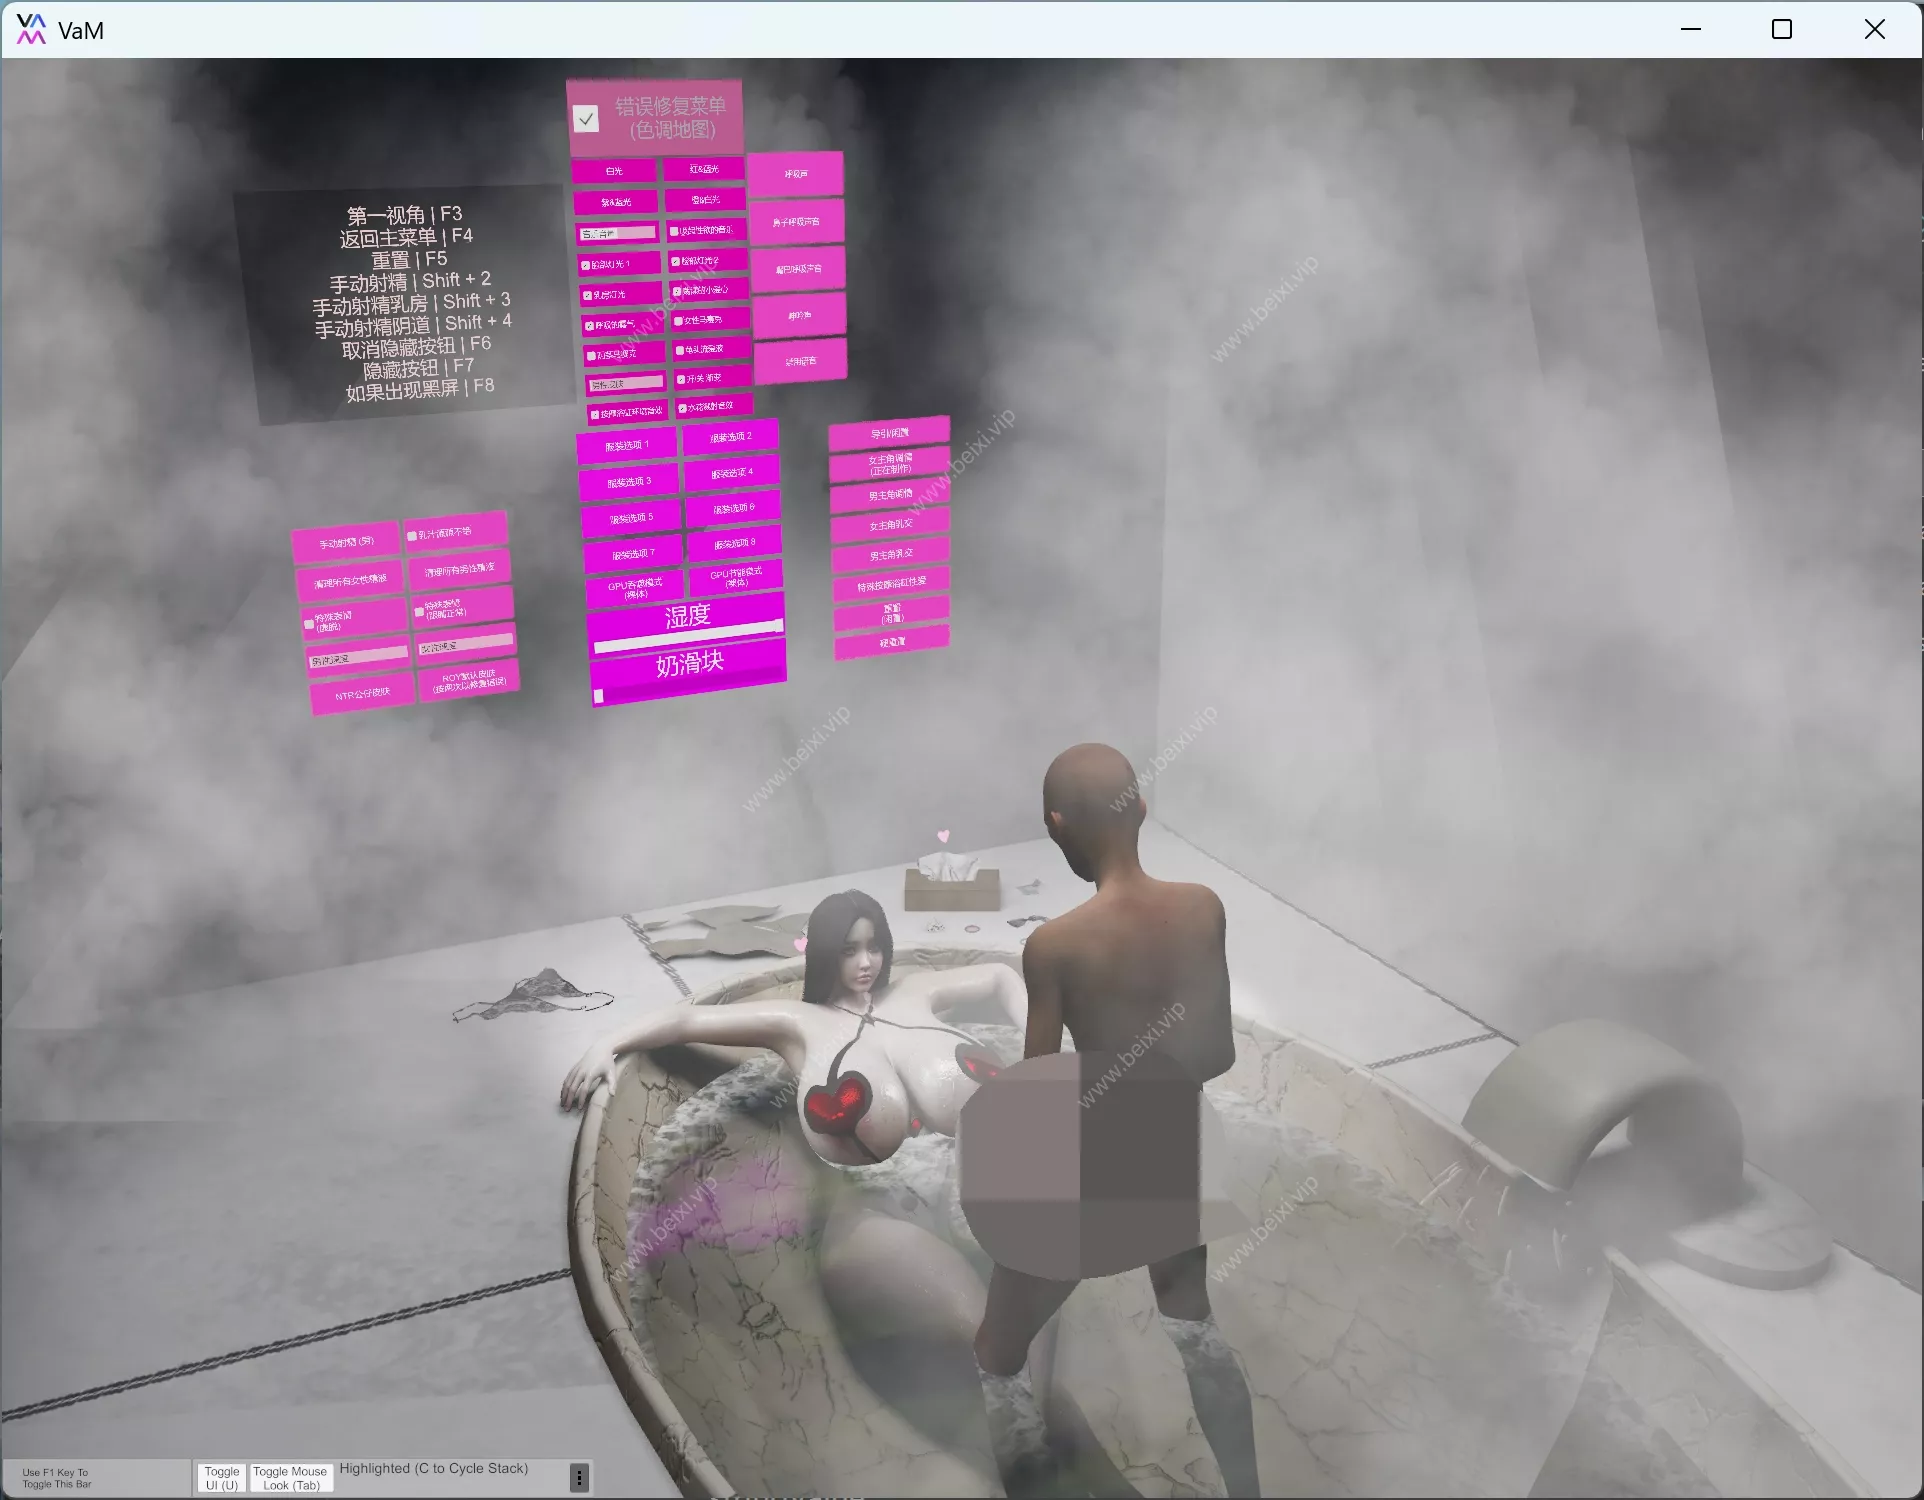Select 服装选项 1 button
1924x1500 pixels.
(627, 446)
